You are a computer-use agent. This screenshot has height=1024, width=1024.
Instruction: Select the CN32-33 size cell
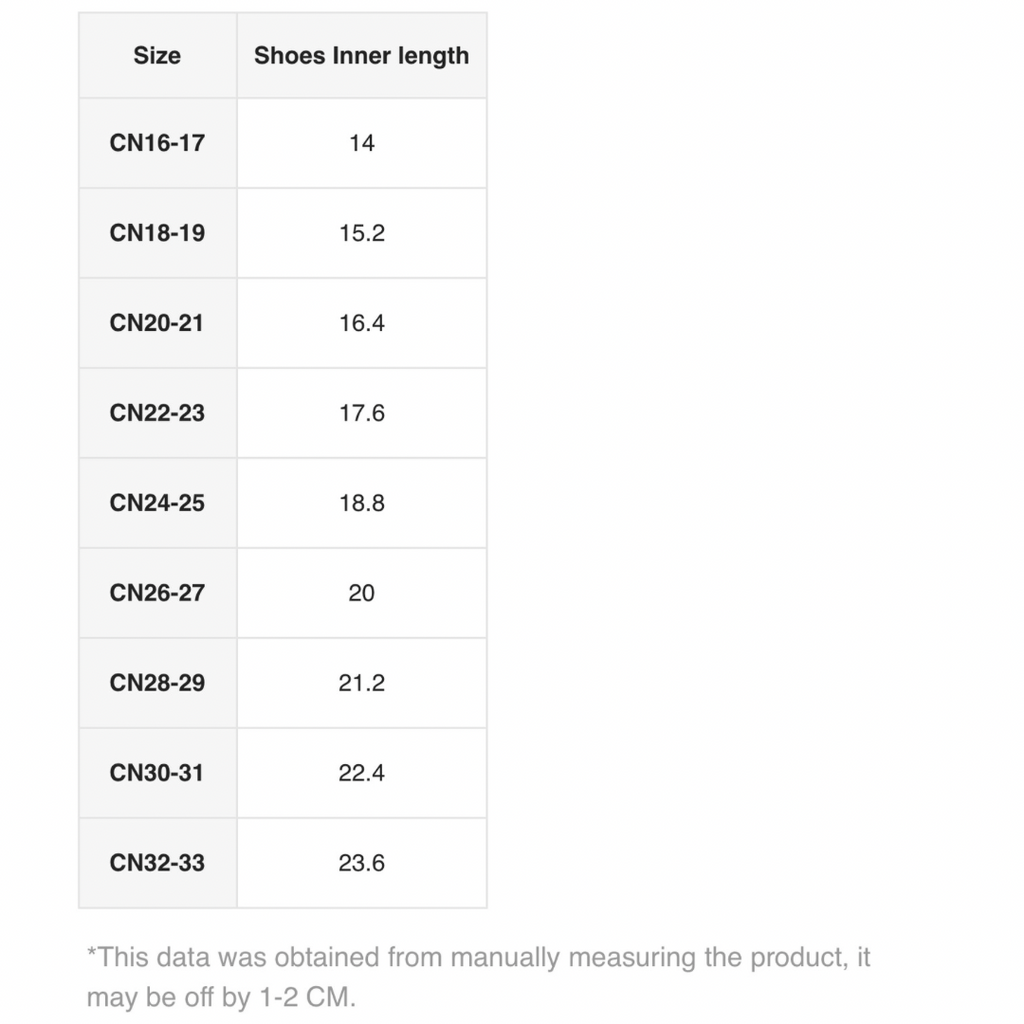[x=157, y=863]
